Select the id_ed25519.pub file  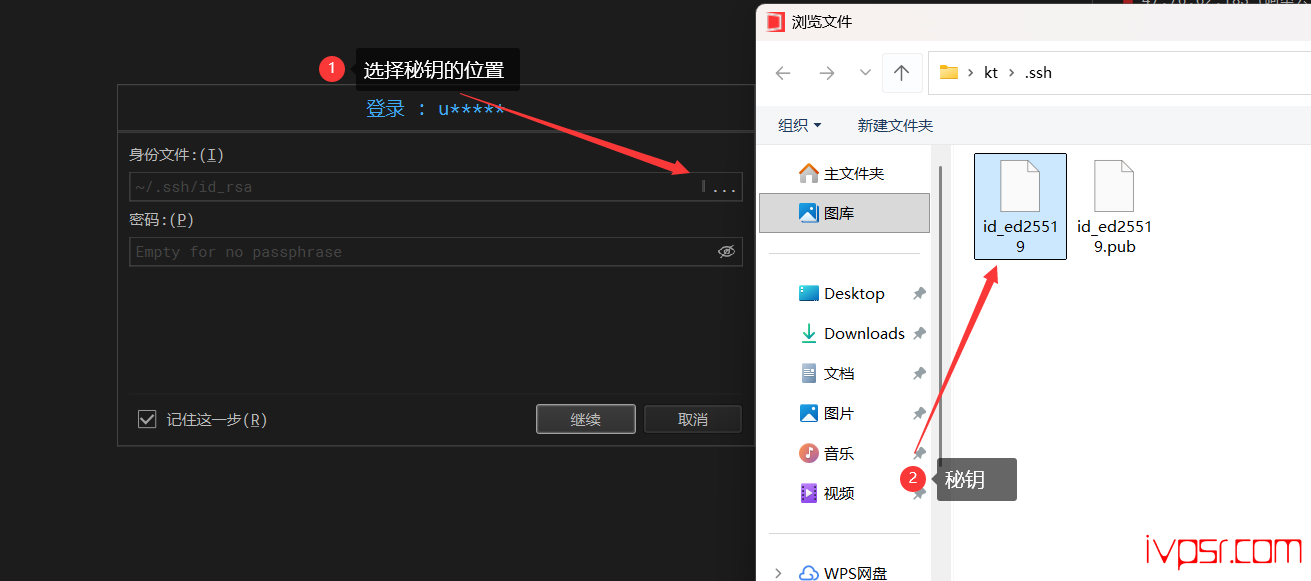[x=1114, y=206]
